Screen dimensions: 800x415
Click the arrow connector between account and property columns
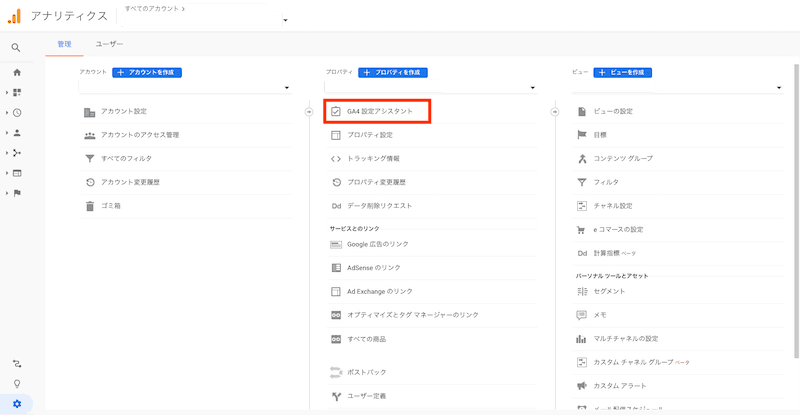coord(309,112)
